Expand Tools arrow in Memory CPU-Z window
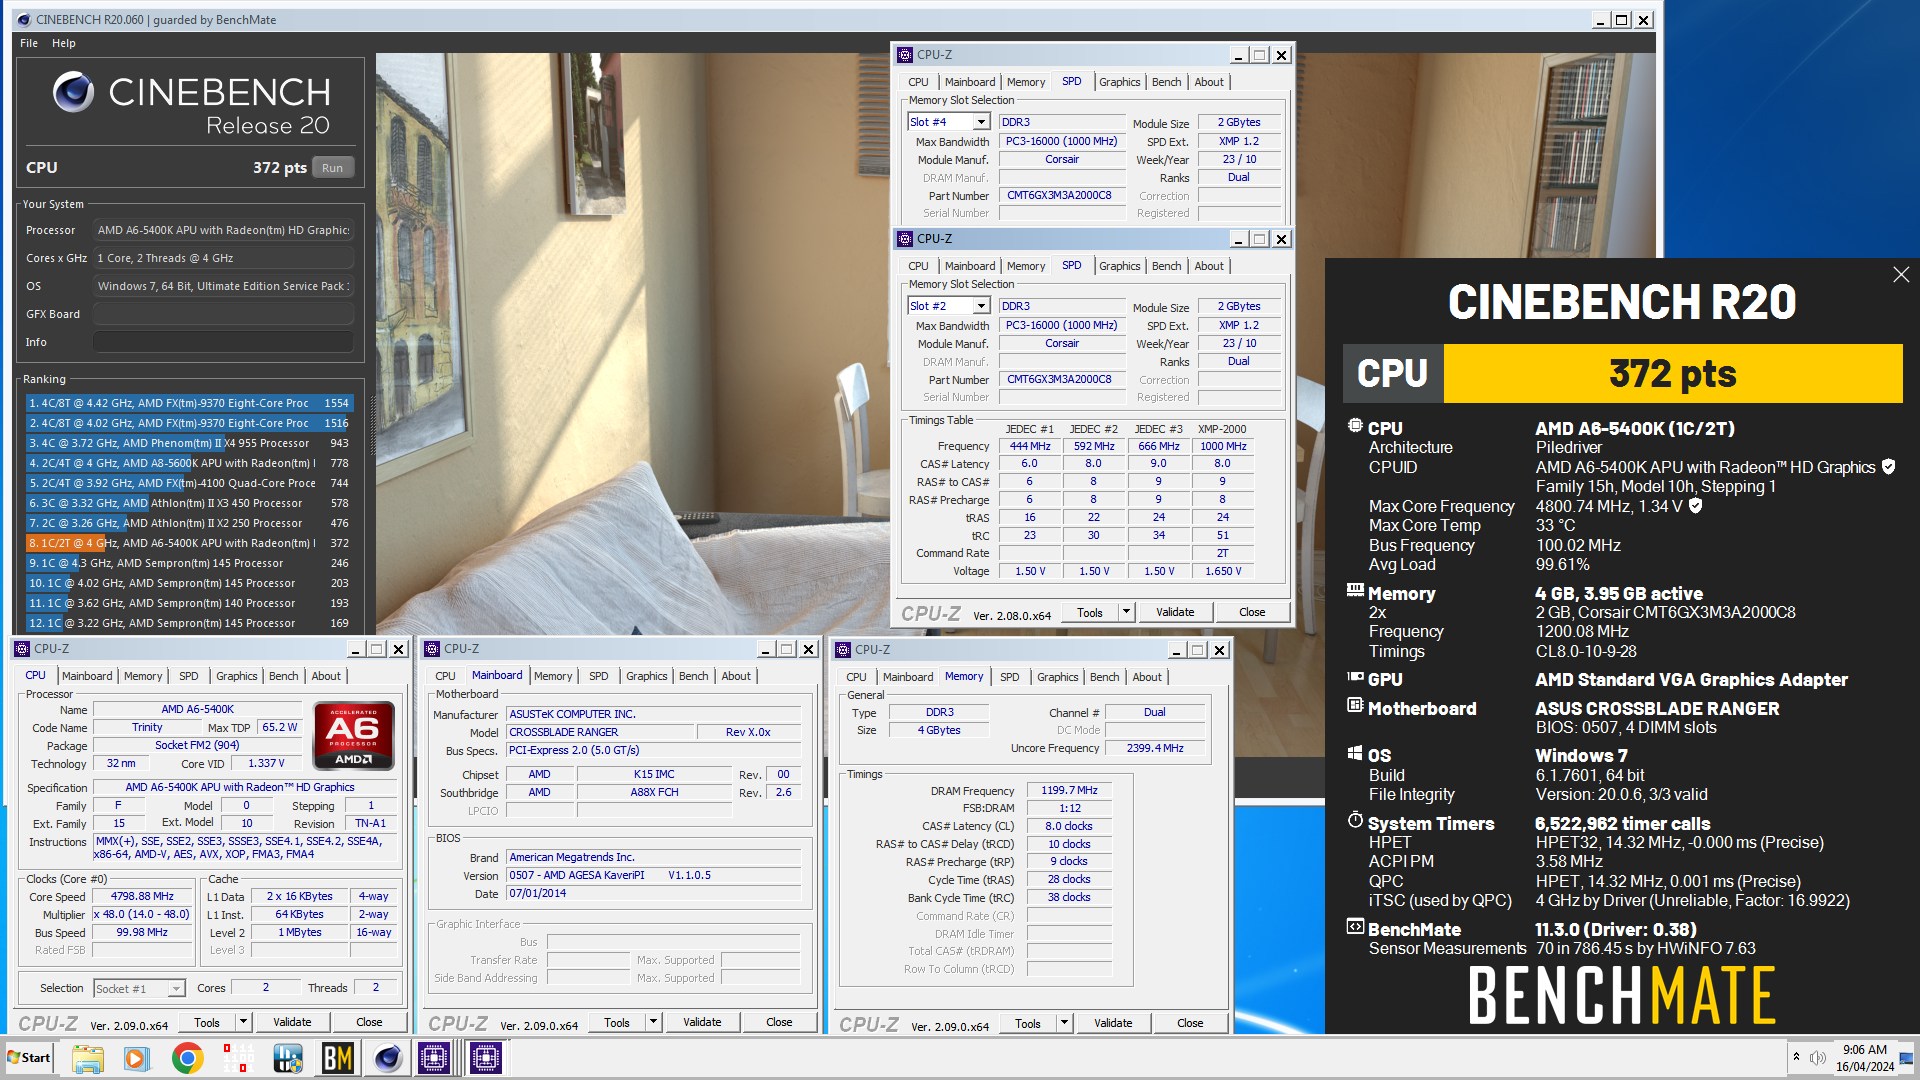1920x1080 pixels. pyautogui.click(x=1064, y=1023)
